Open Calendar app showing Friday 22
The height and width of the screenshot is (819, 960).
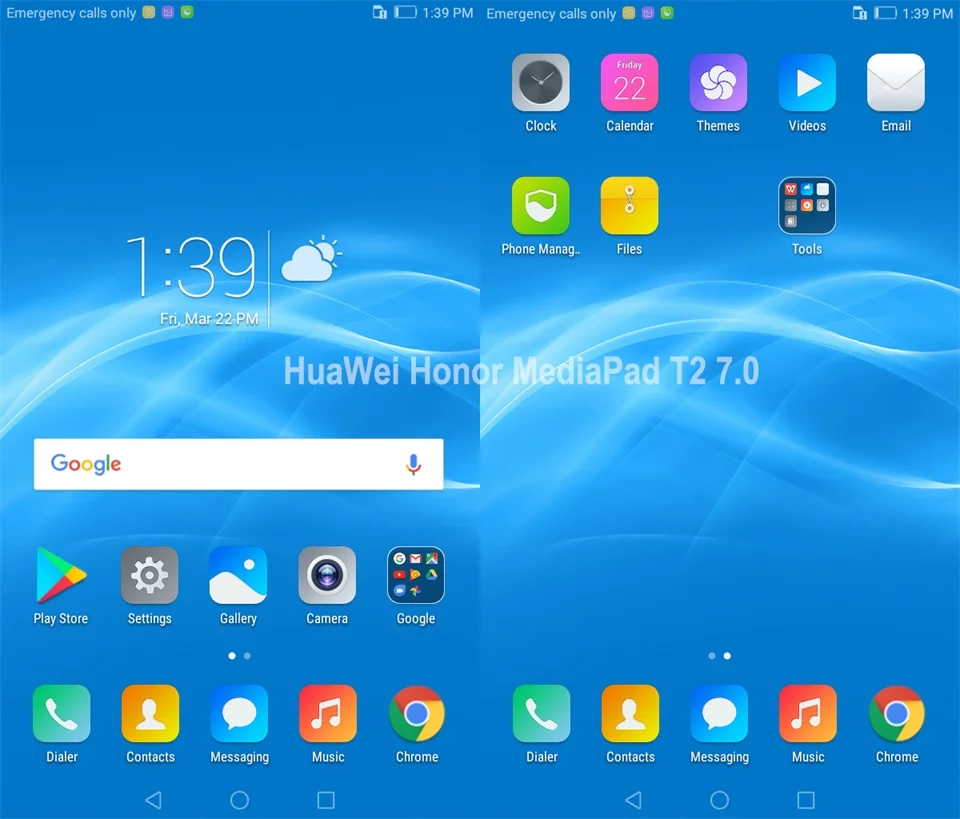click(629, 83)
